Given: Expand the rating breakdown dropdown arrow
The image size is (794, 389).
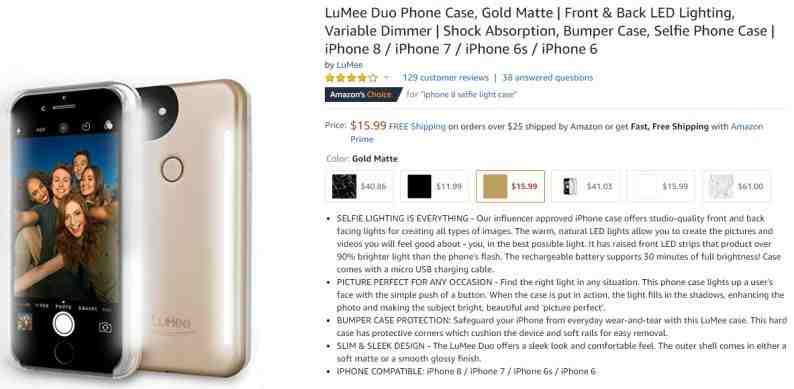Looking at the screenshot, I should tap(386, 77).
